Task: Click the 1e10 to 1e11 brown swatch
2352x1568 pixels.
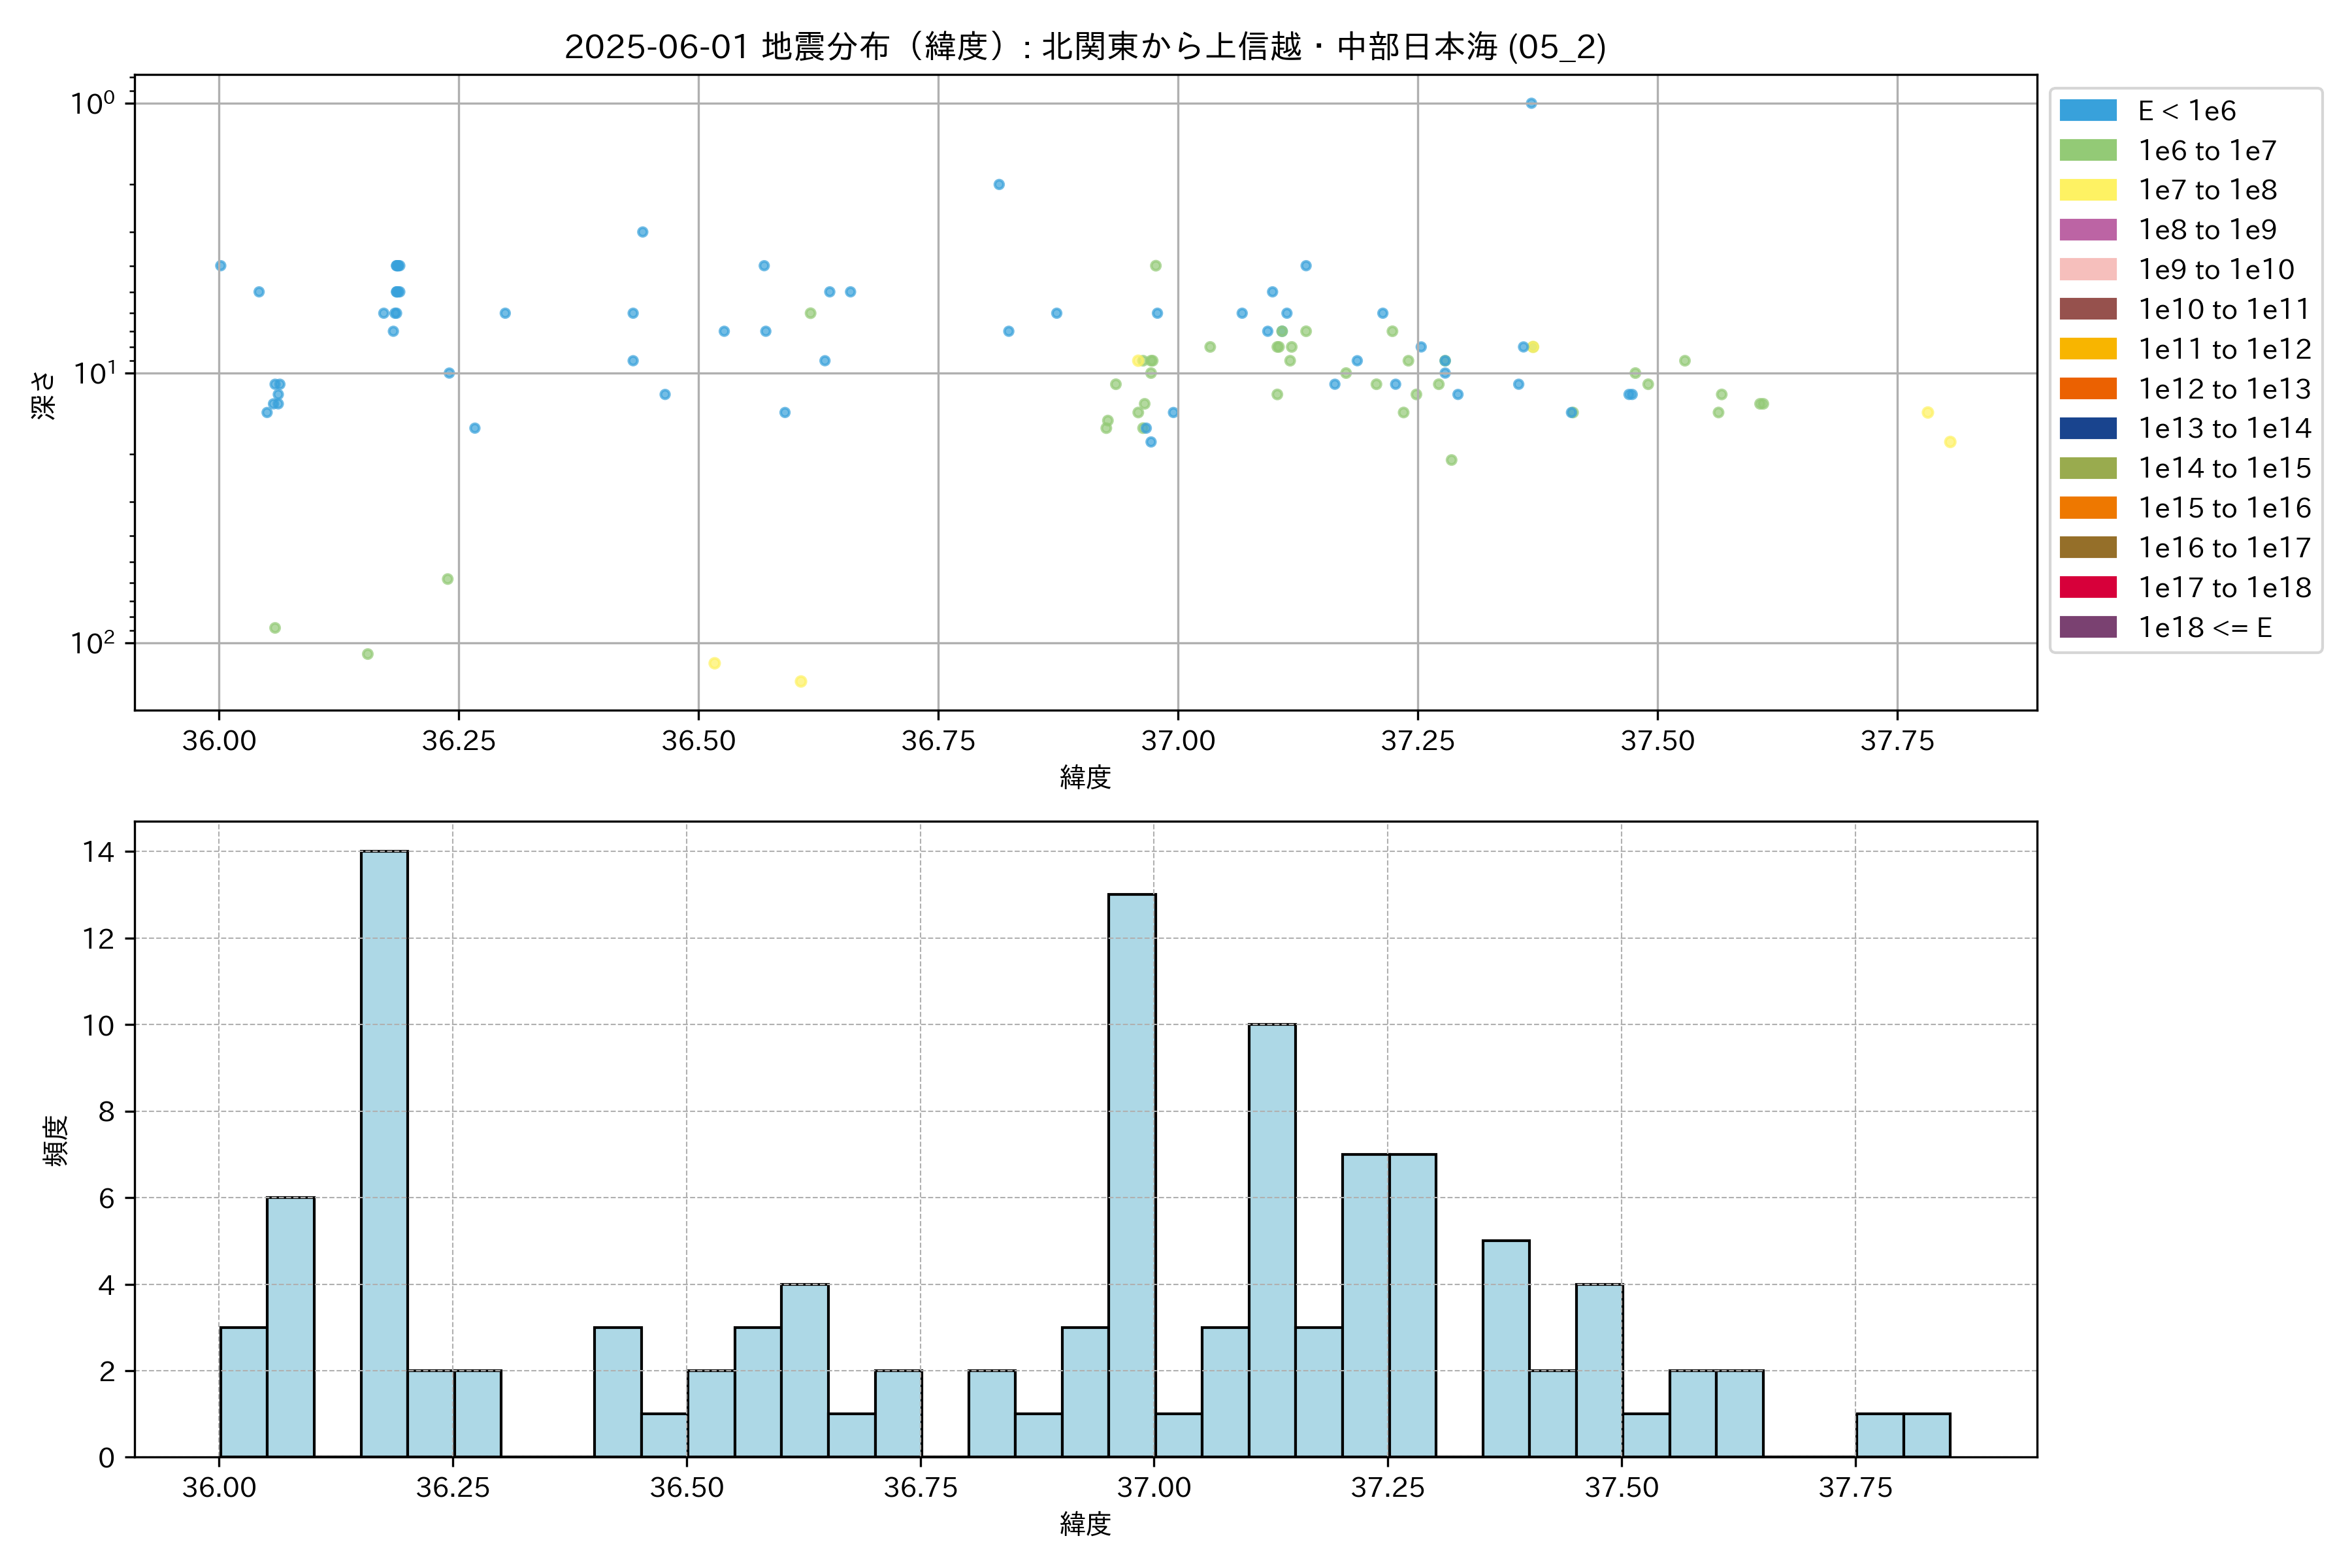Action: click(2087, 309)
